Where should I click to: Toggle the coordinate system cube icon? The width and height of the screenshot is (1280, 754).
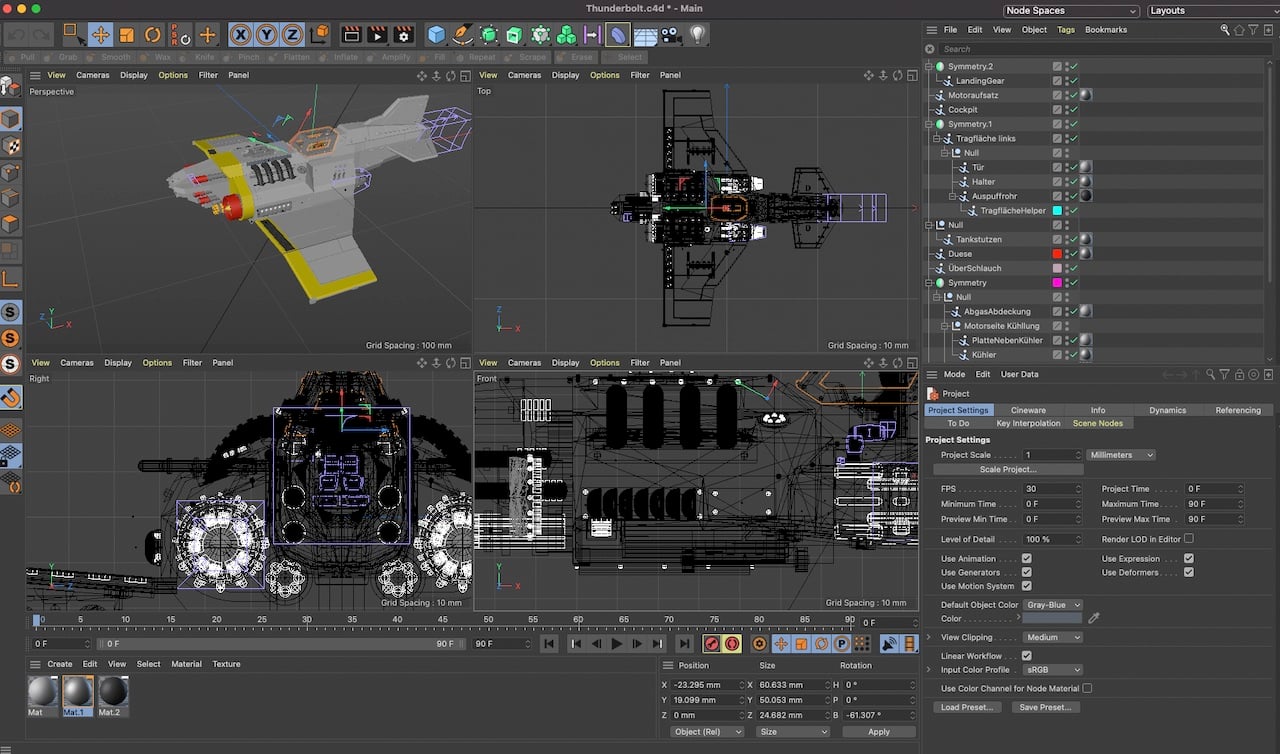(x=319, y=35)
